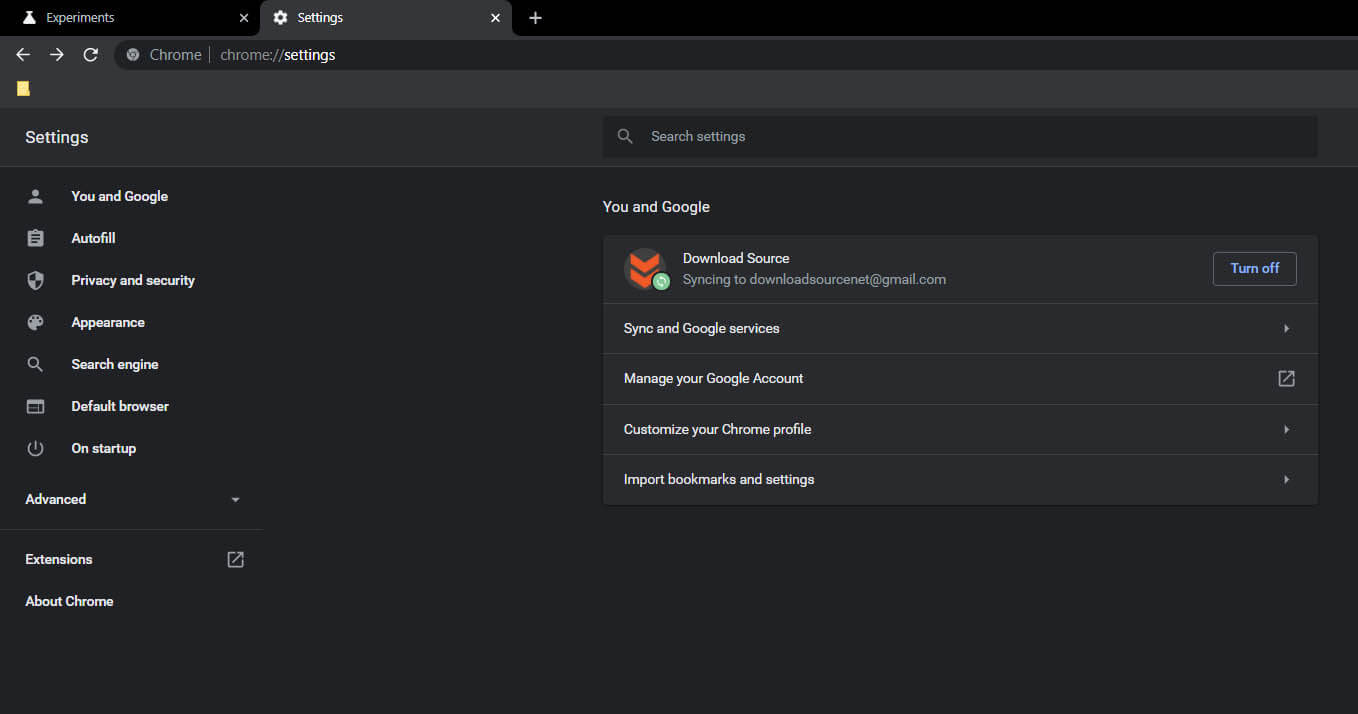Screen dimensions: 1358x714
Task: Open Appearance settings
Action: pos(108,322)
